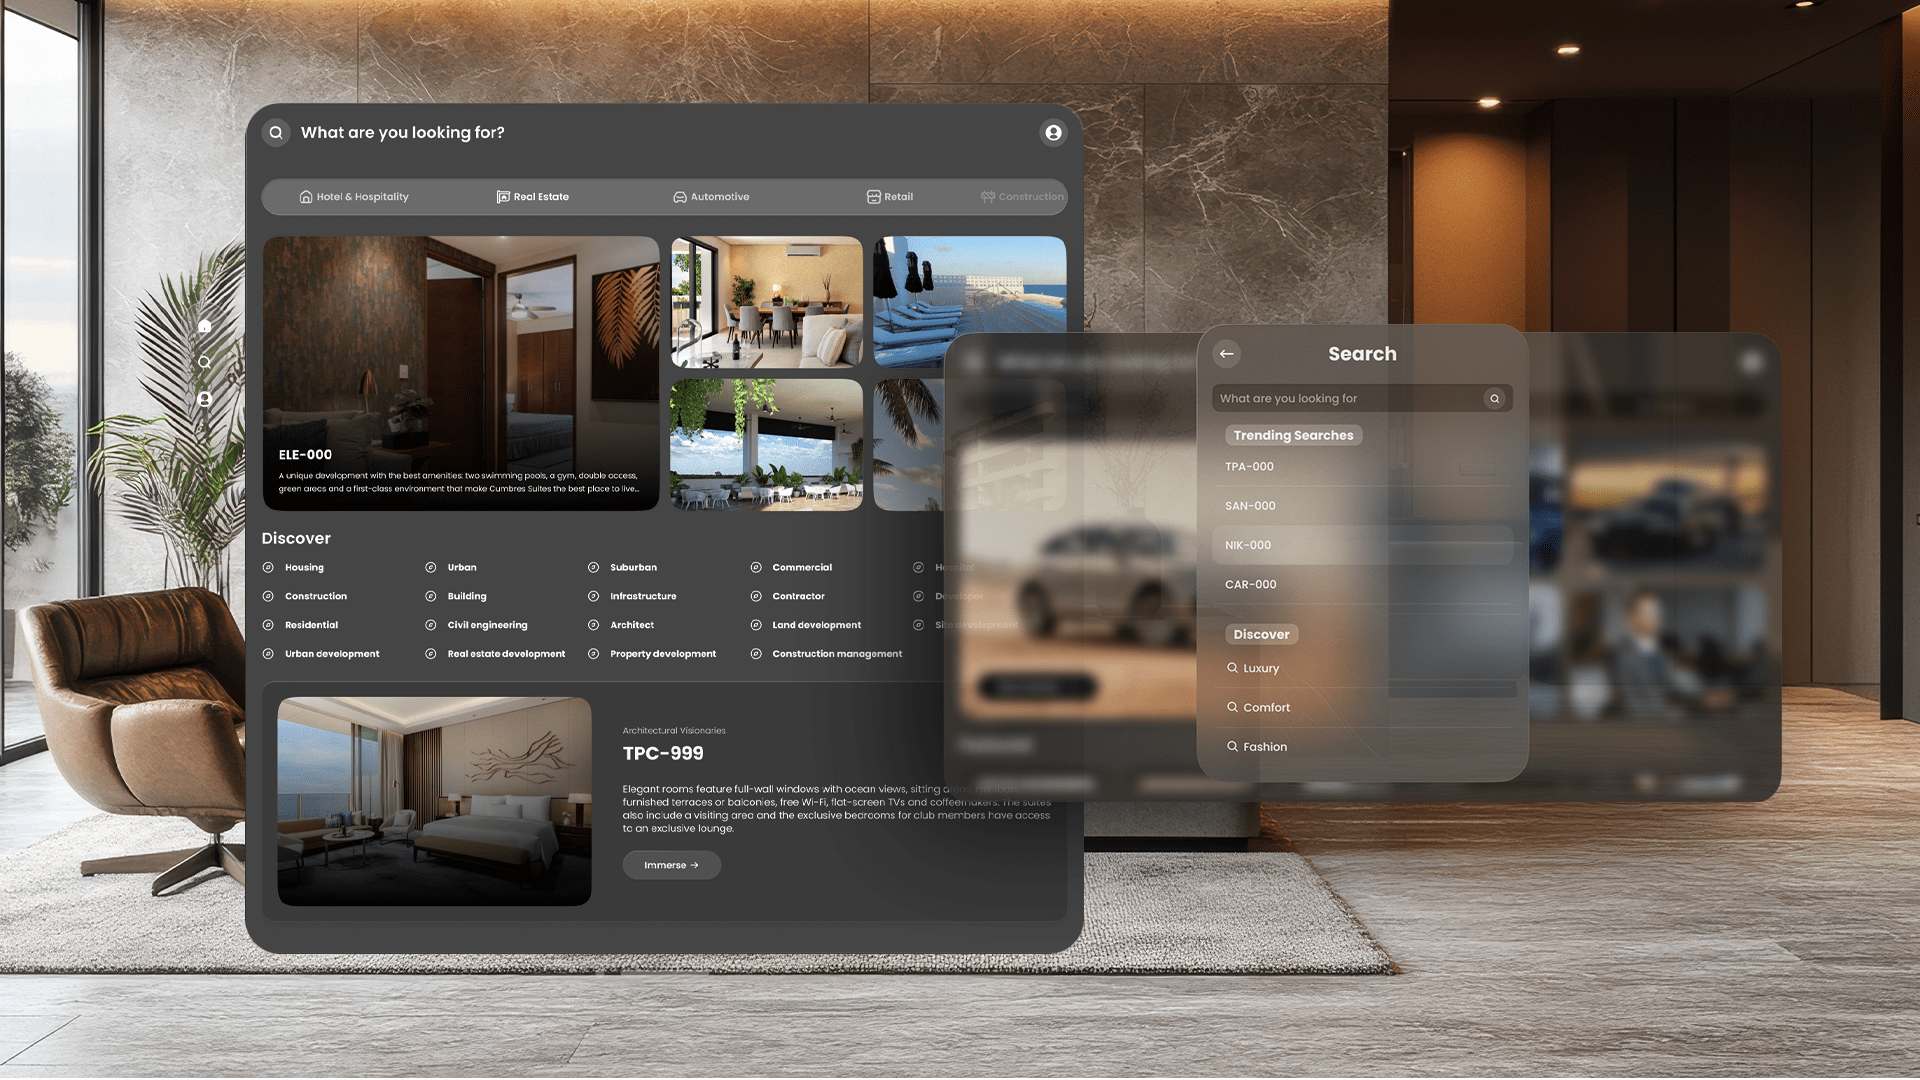Click the search icon in main bar
The height and width of the screenshot is (1080, 1920).
tap(276, 132)
